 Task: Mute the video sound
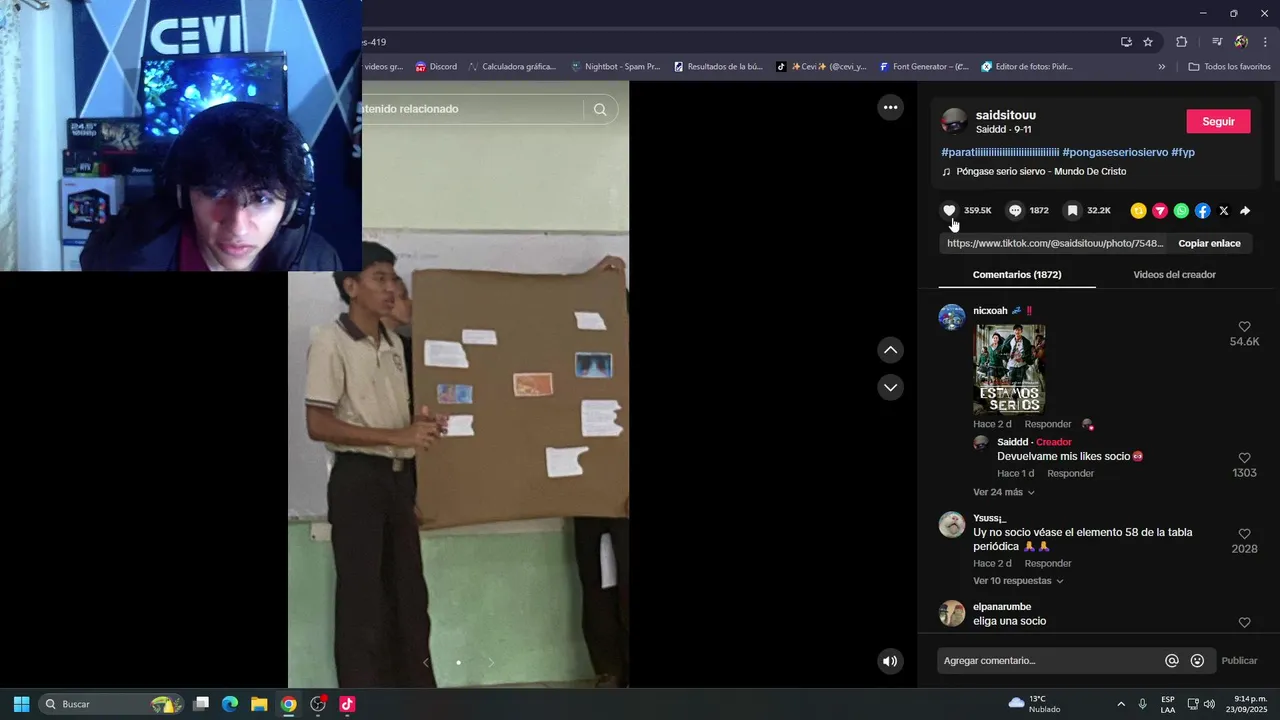pos(890,661)
